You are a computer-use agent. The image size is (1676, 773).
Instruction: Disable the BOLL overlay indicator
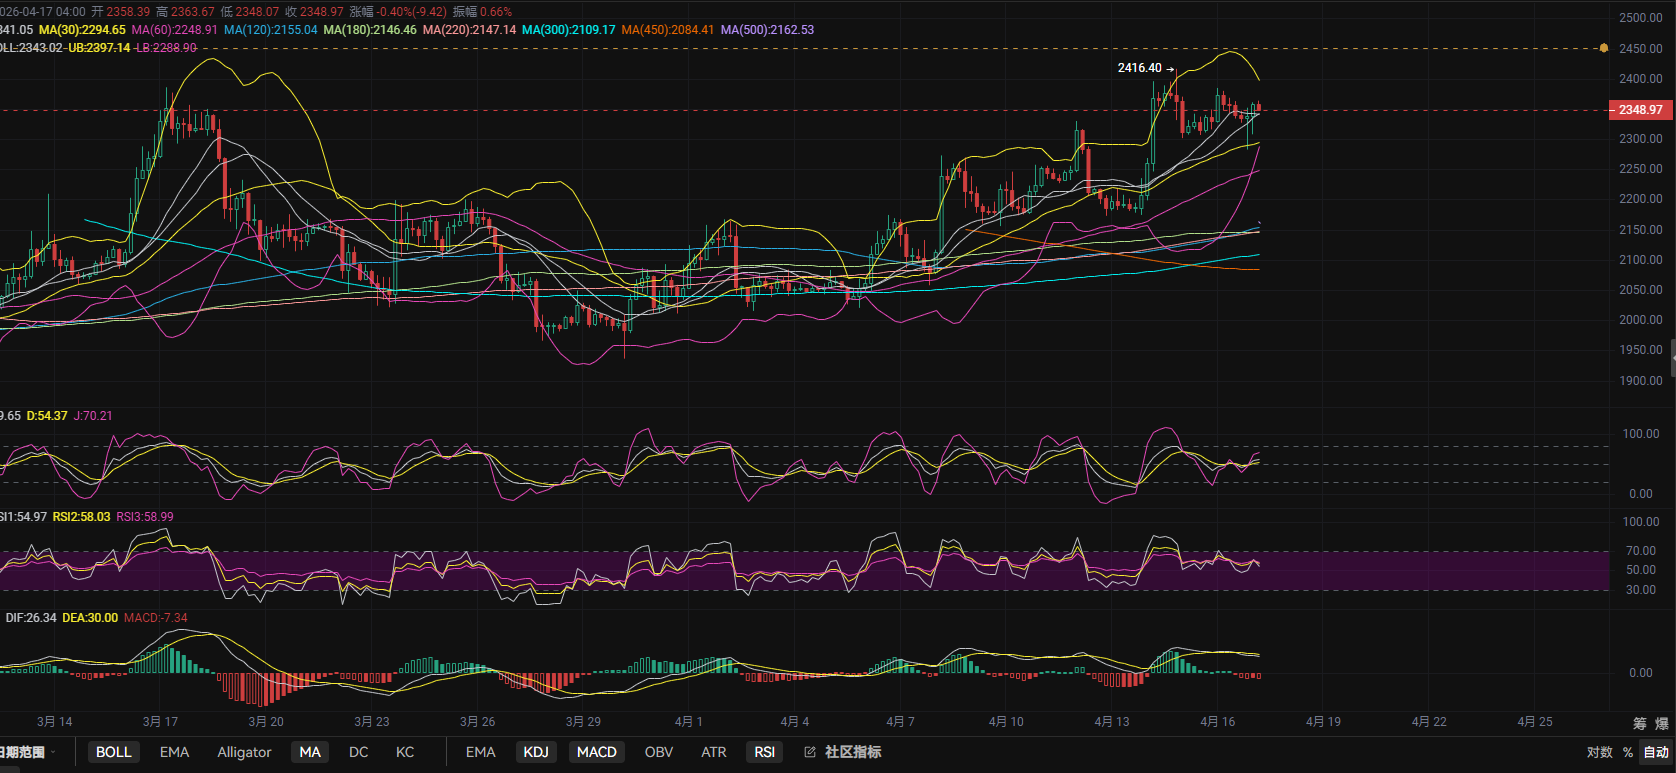[113, 752]
